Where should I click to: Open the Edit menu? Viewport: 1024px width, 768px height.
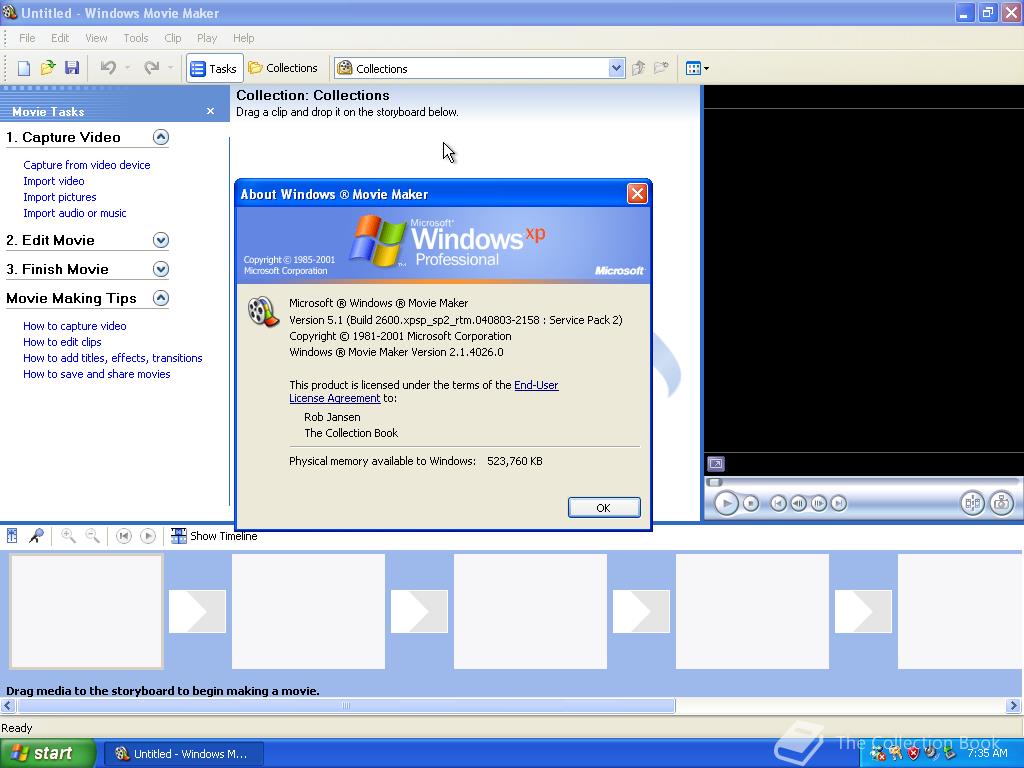60,38
